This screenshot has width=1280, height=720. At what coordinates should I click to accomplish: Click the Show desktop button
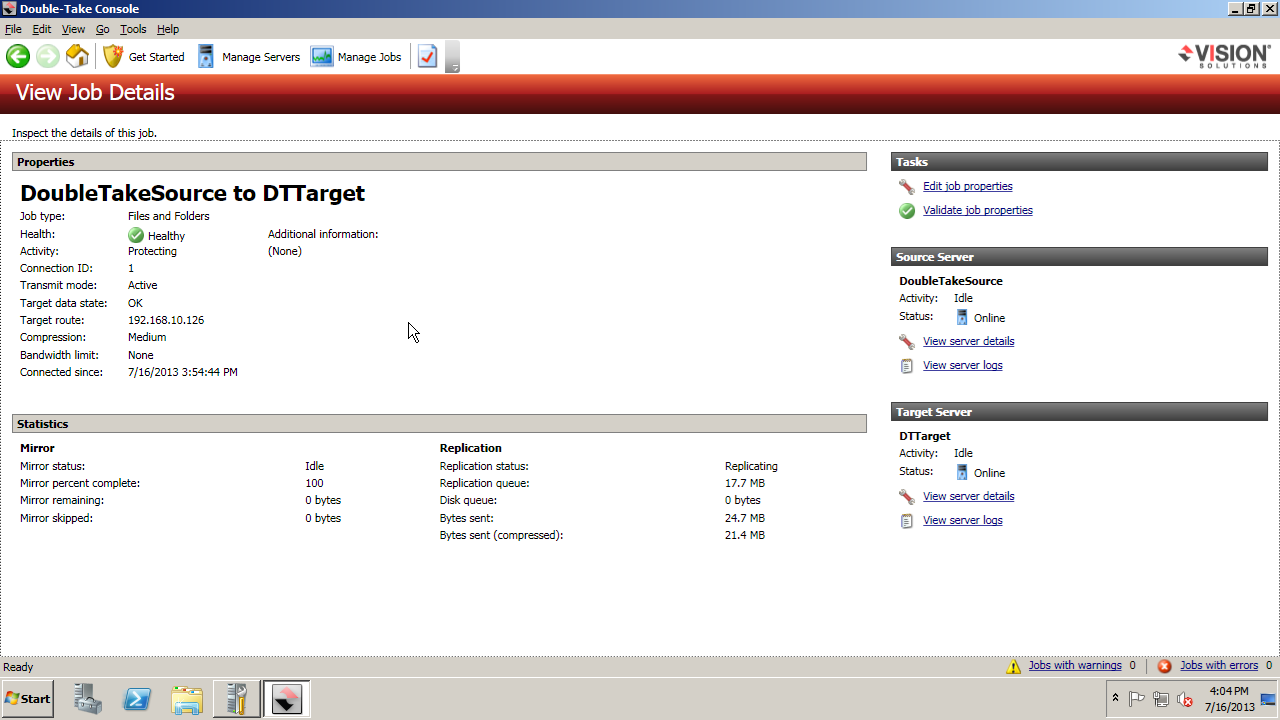pyautogui.click(x=1269, y=699)
